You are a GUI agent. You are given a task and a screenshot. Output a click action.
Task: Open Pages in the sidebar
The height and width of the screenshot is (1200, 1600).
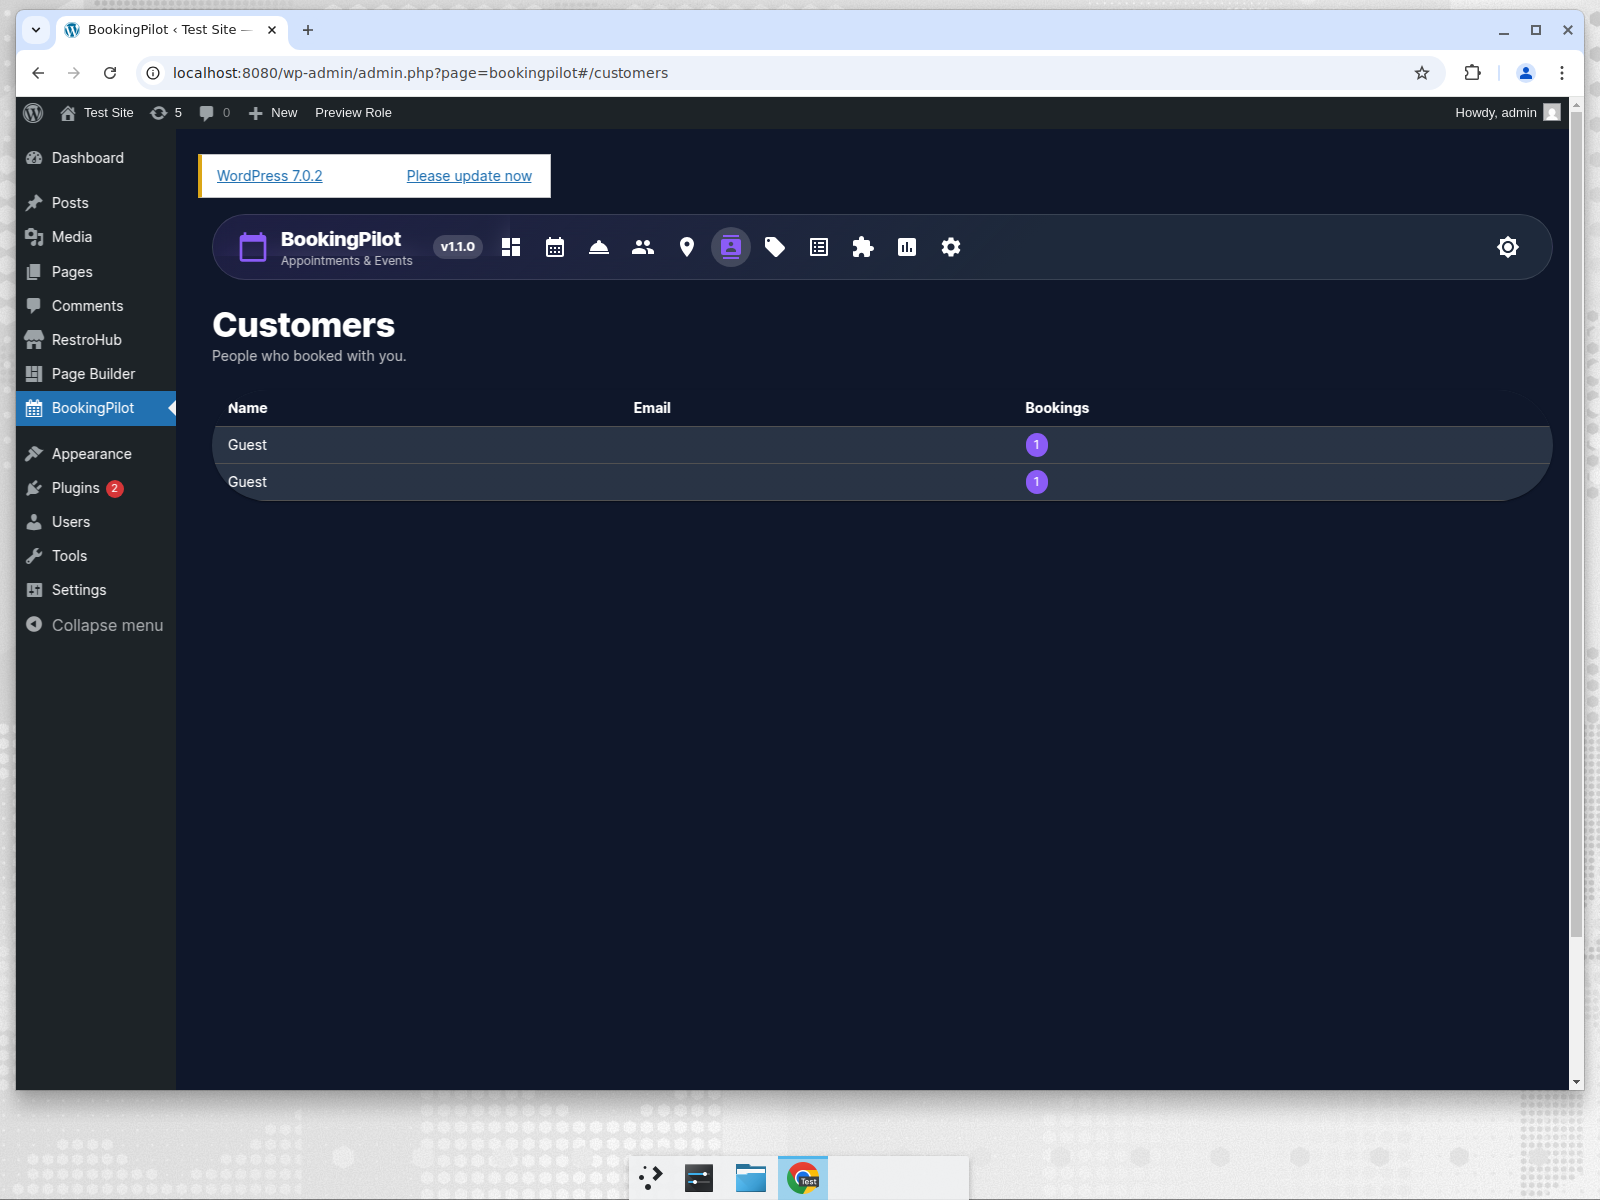click(96, 272)
